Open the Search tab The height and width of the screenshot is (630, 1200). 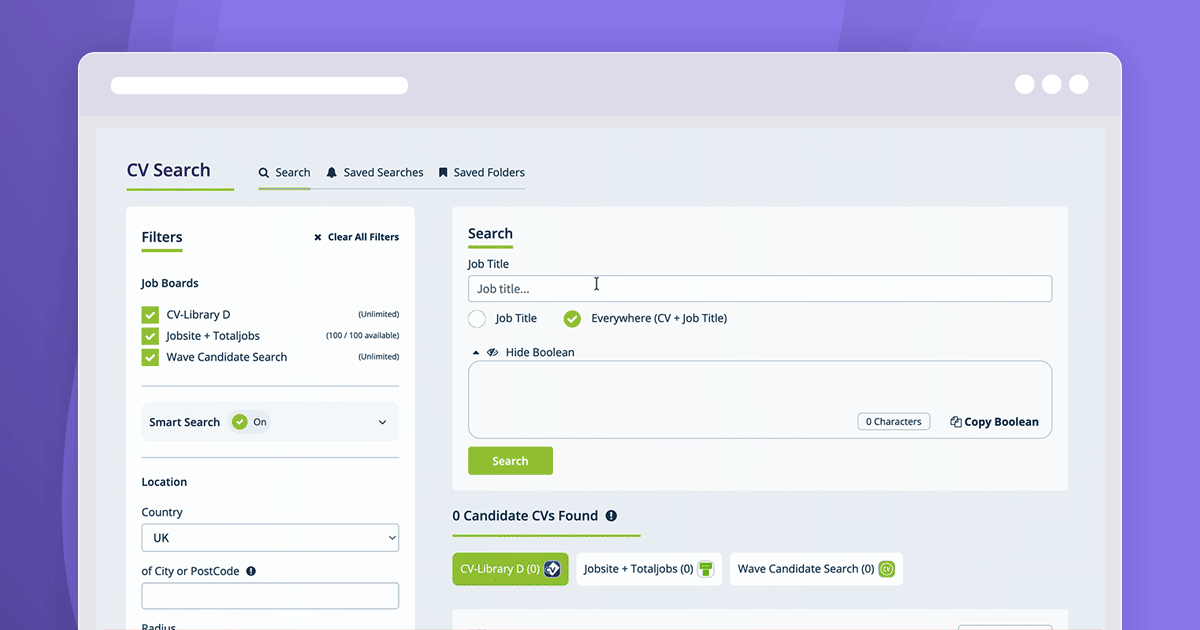point(284,172)
